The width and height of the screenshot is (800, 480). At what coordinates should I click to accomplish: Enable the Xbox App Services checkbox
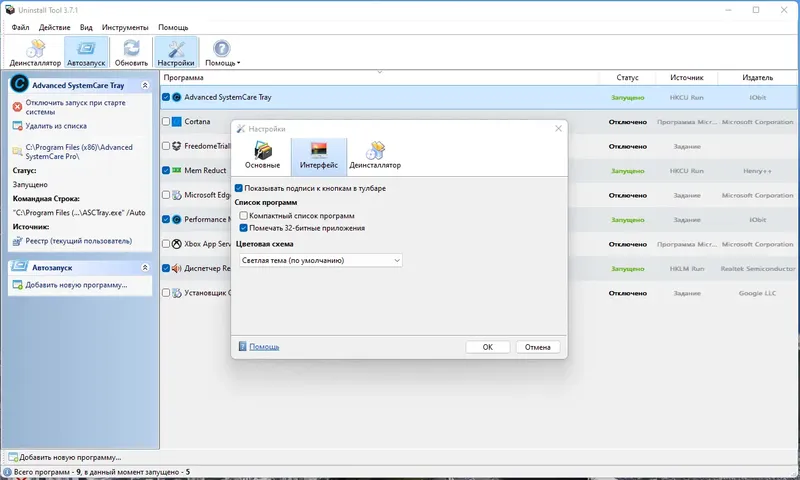(166, 244)
